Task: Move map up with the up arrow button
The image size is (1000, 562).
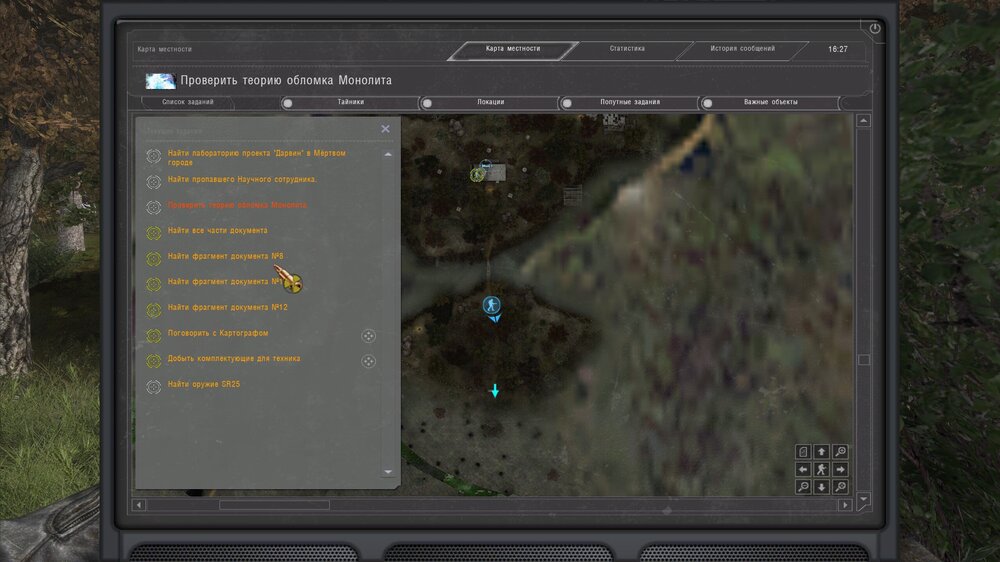Action: (821, 452)
